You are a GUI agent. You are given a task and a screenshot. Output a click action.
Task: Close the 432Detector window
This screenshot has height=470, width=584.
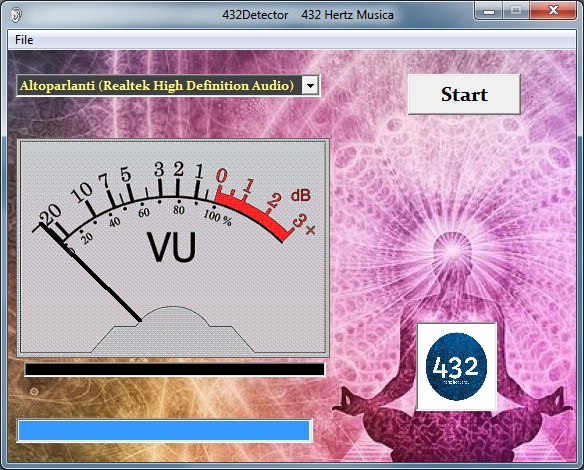click(x=553, y=11)
